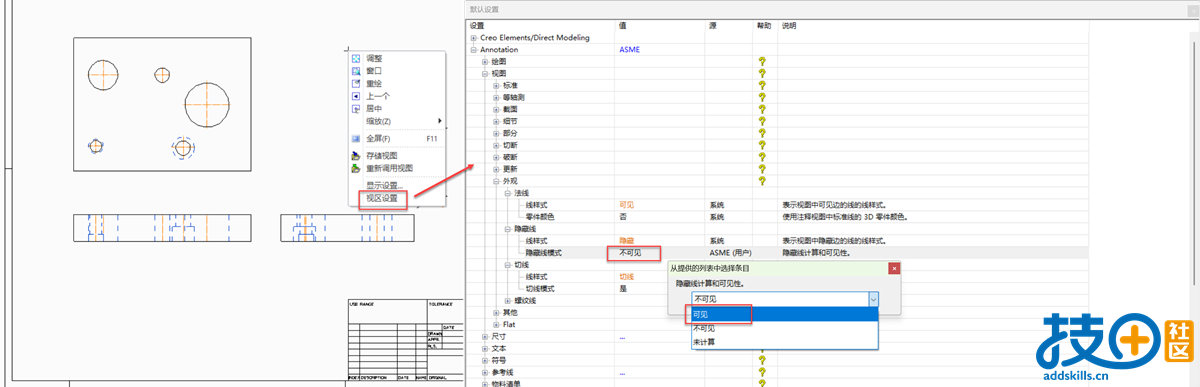Click the 存储视图 store view icon
Viewport: 1200px width, 387px height.
pos(355,156)
